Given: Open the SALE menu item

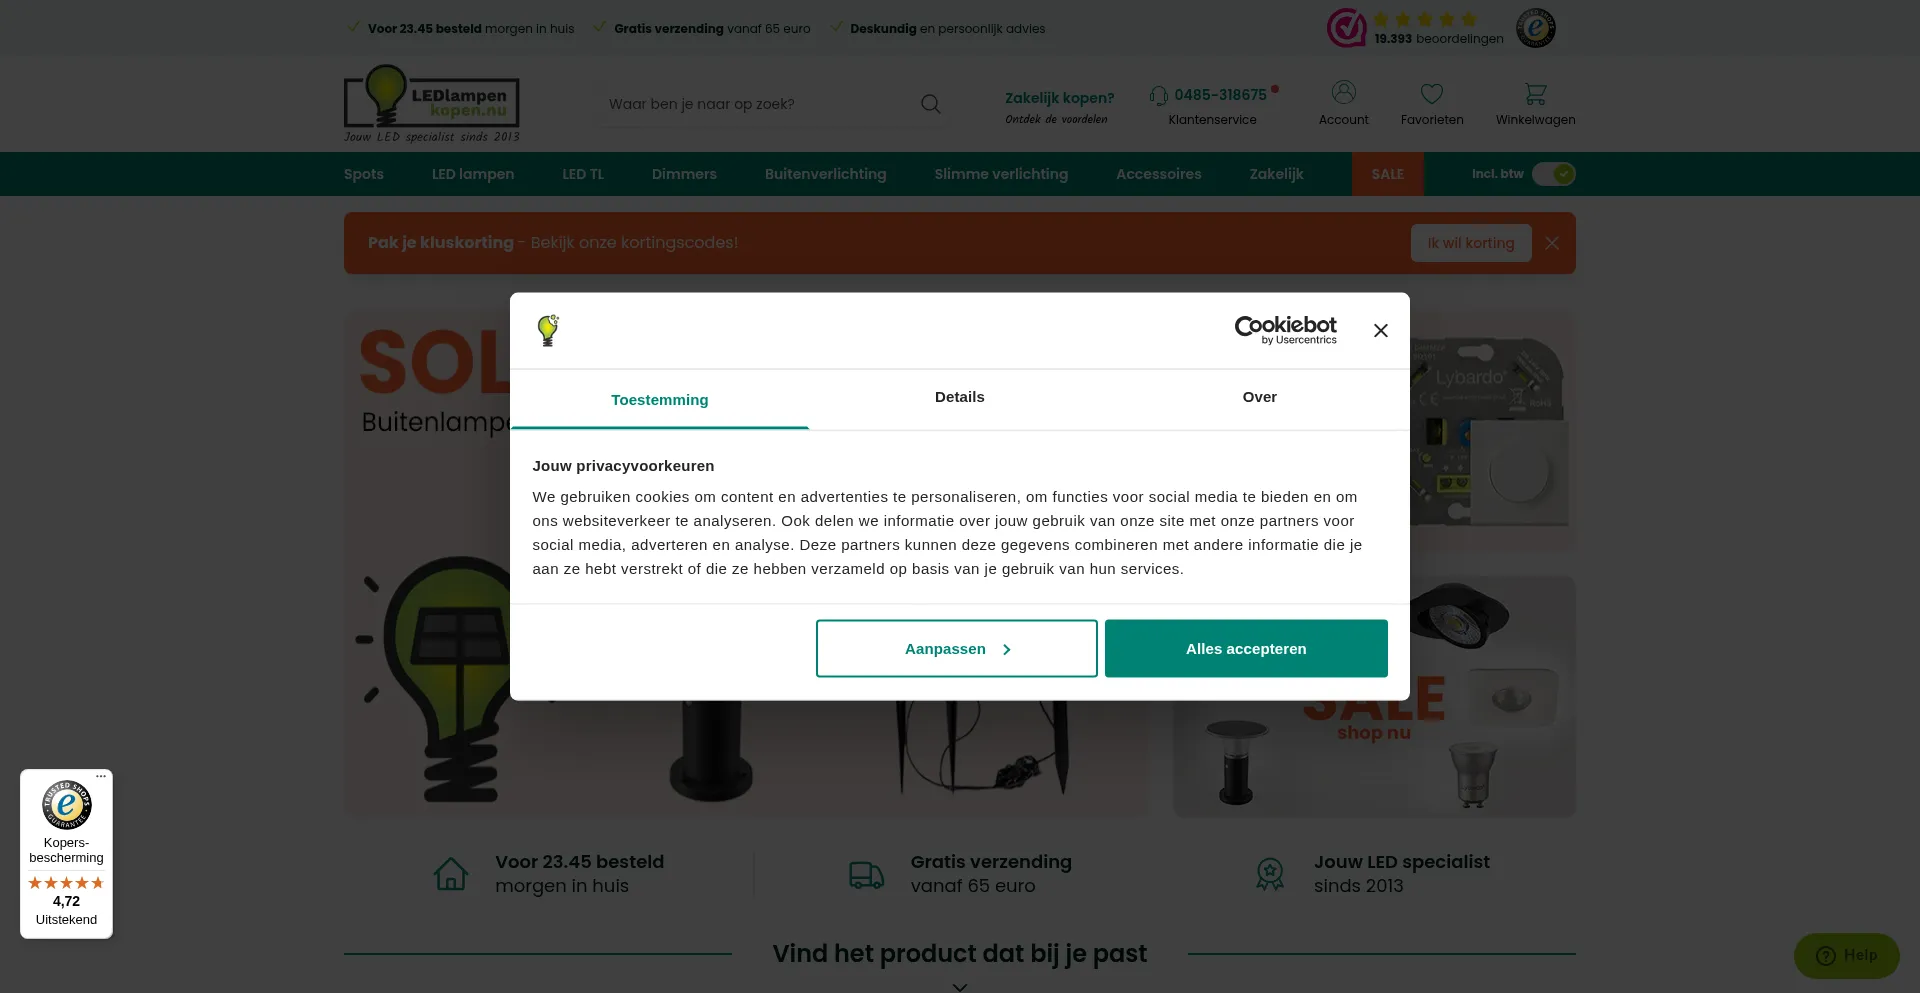Looking at the screenshot, I should [1387, 174].
